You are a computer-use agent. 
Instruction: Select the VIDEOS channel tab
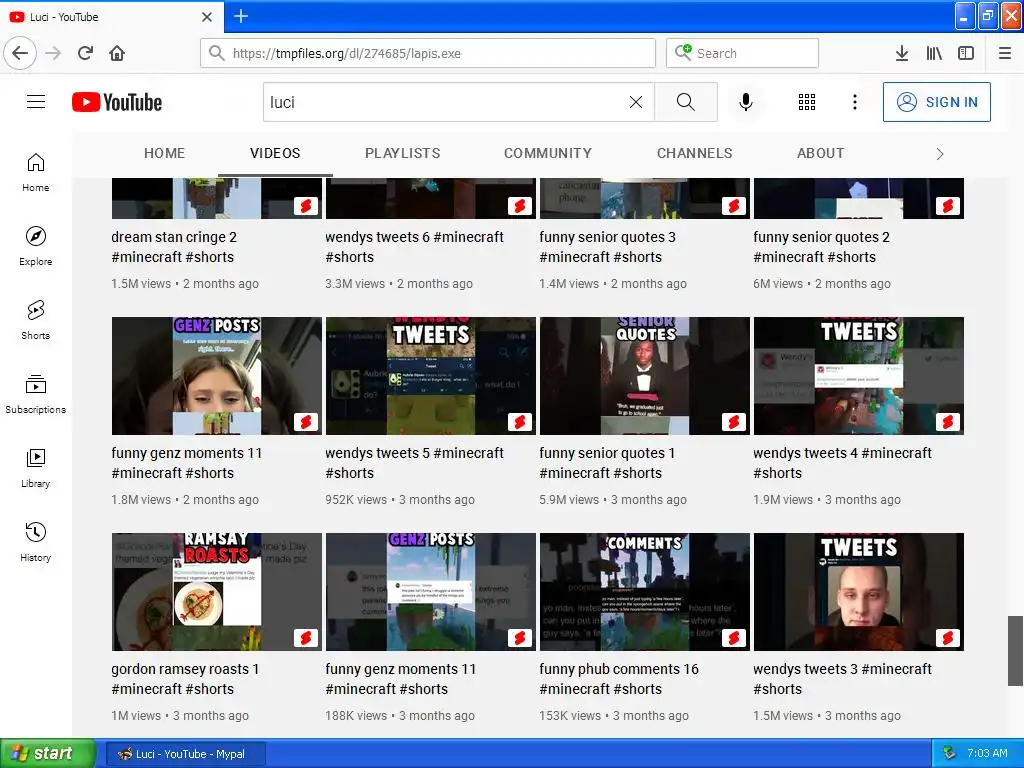[x=275, y=153]
